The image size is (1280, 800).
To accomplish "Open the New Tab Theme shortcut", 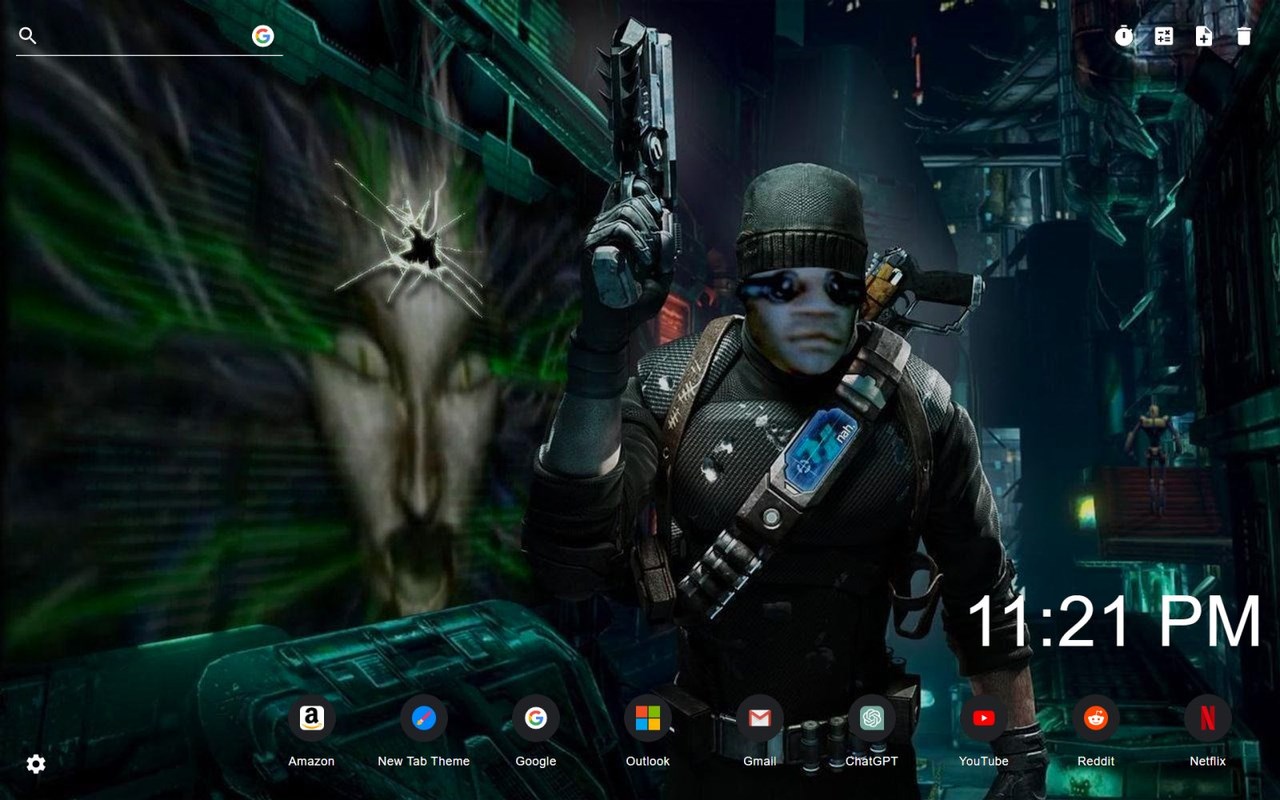I will click(x=424, y=718).
